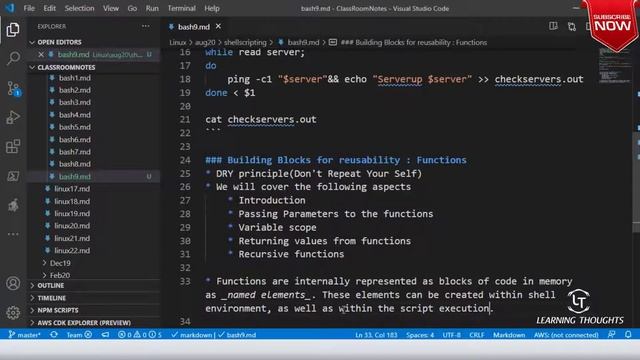Open the Terminal menu
The height and width of the screenshot is (360, 640).
click(x=182, y=8)
